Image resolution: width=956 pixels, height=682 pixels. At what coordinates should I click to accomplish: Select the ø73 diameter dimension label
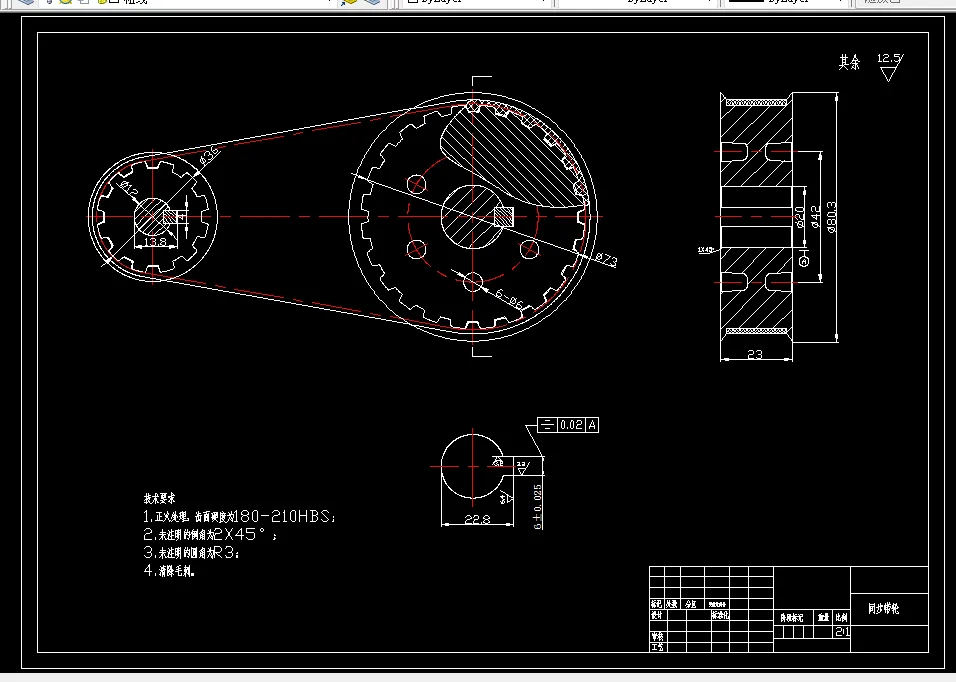606,260
